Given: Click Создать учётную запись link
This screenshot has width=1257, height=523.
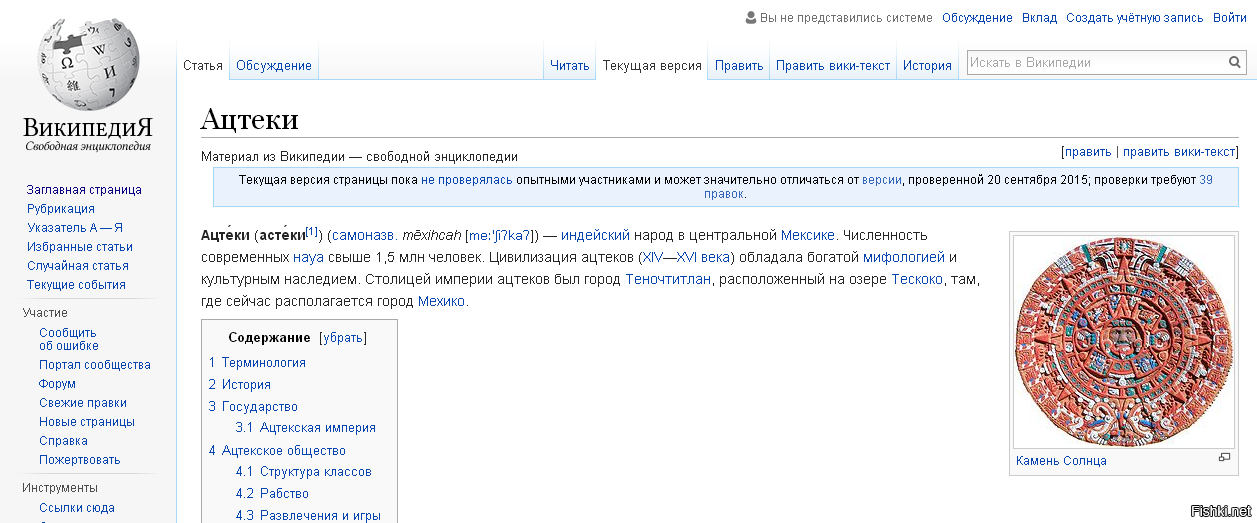Looking at the screenshot, I should pos(1135,18).
